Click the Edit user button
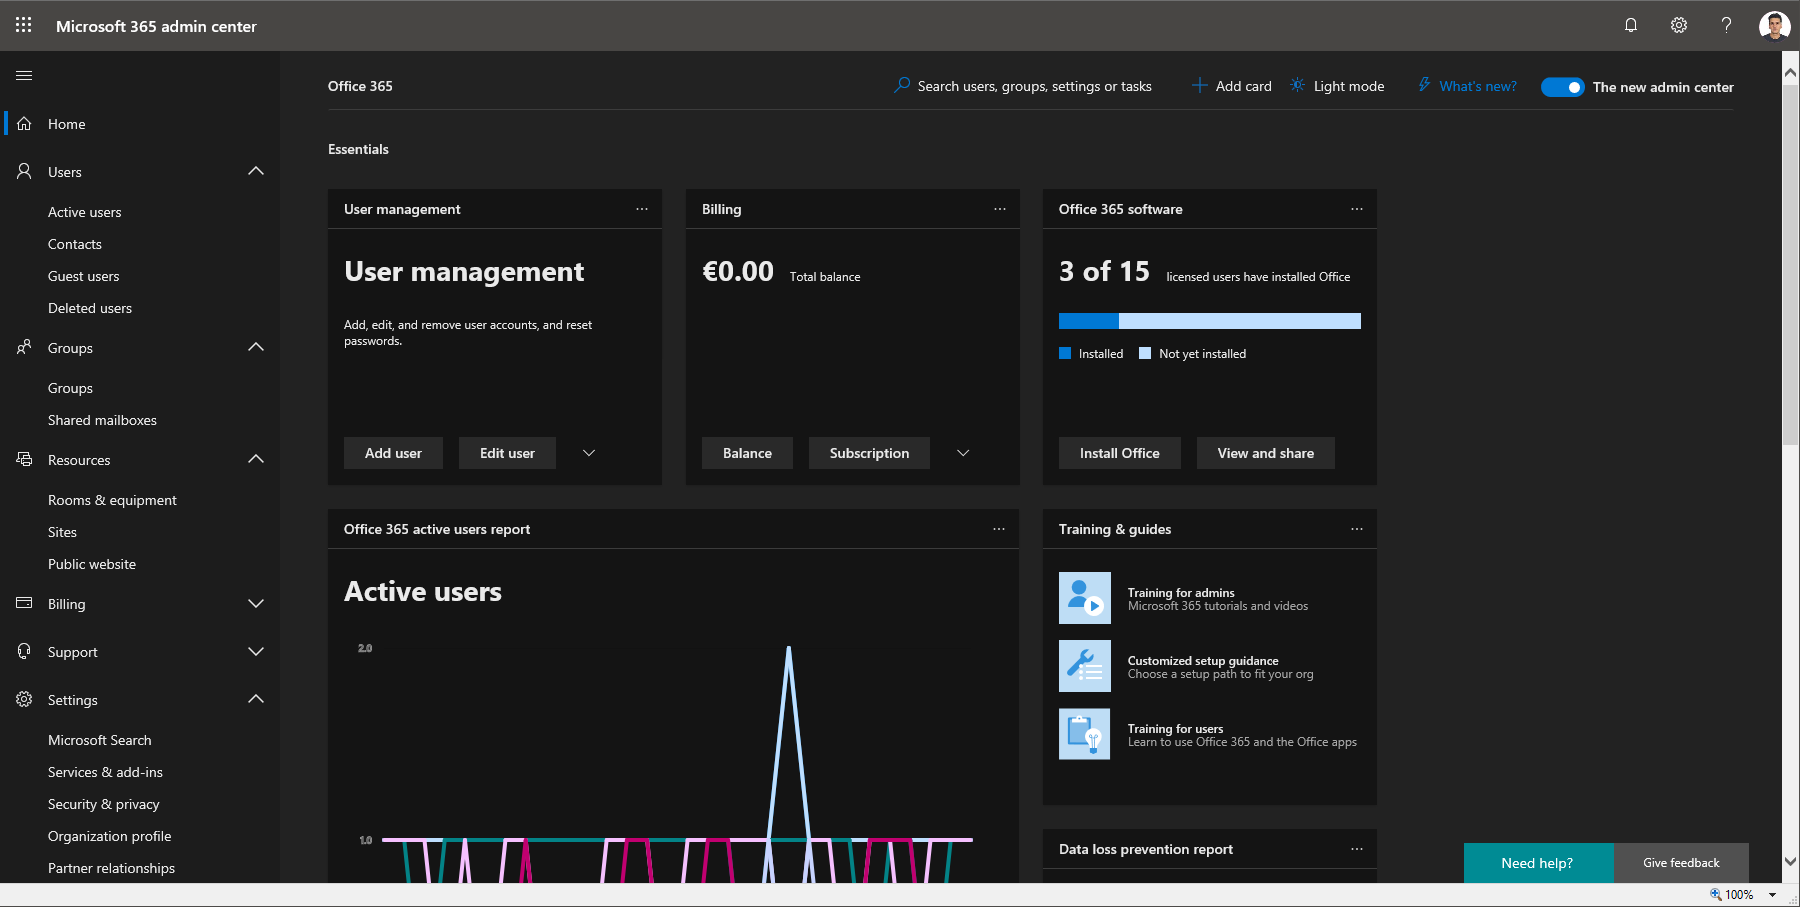Screen dimensions: 1800x907 pyautogui.click(x=507, y=453)
